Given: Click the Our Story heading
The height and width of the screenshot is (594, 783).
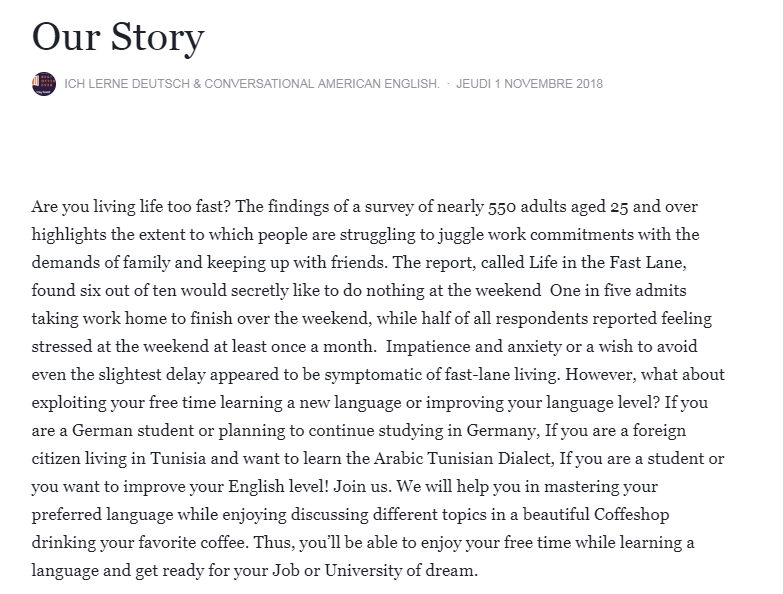Looking at the screenshot, I should click(118, 37).
